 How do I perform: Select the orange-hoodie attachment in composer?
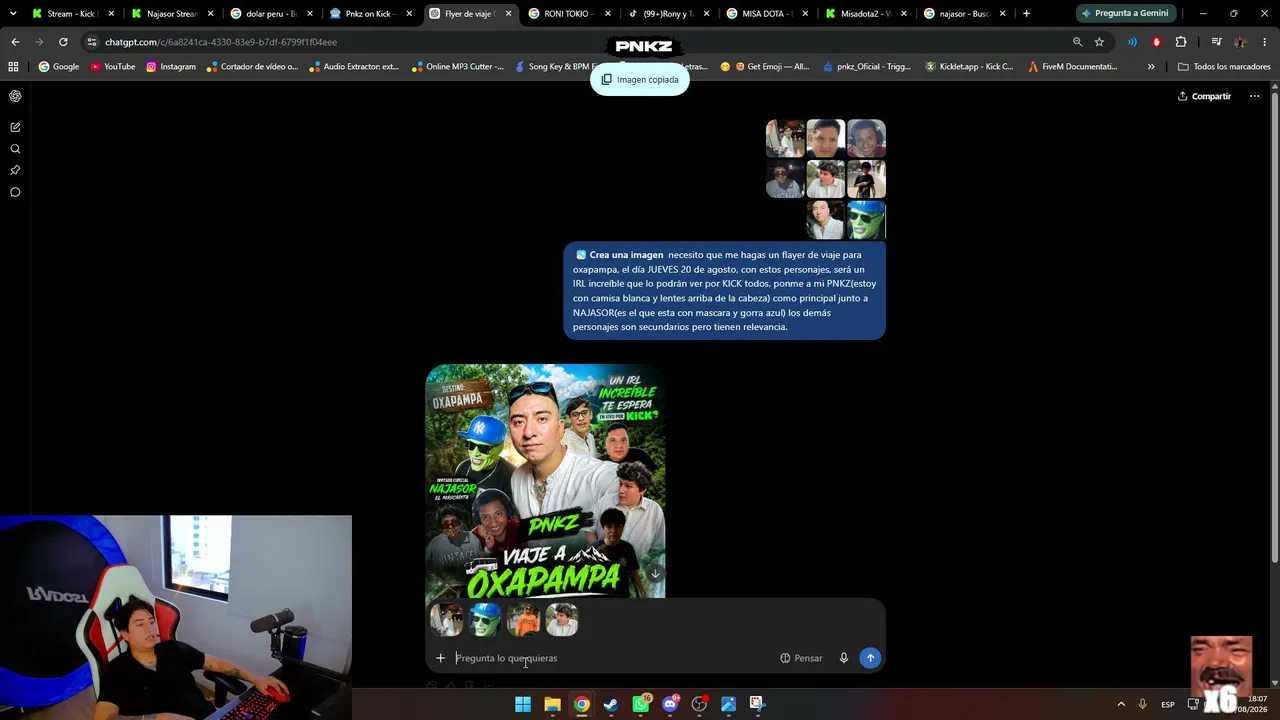523,620
